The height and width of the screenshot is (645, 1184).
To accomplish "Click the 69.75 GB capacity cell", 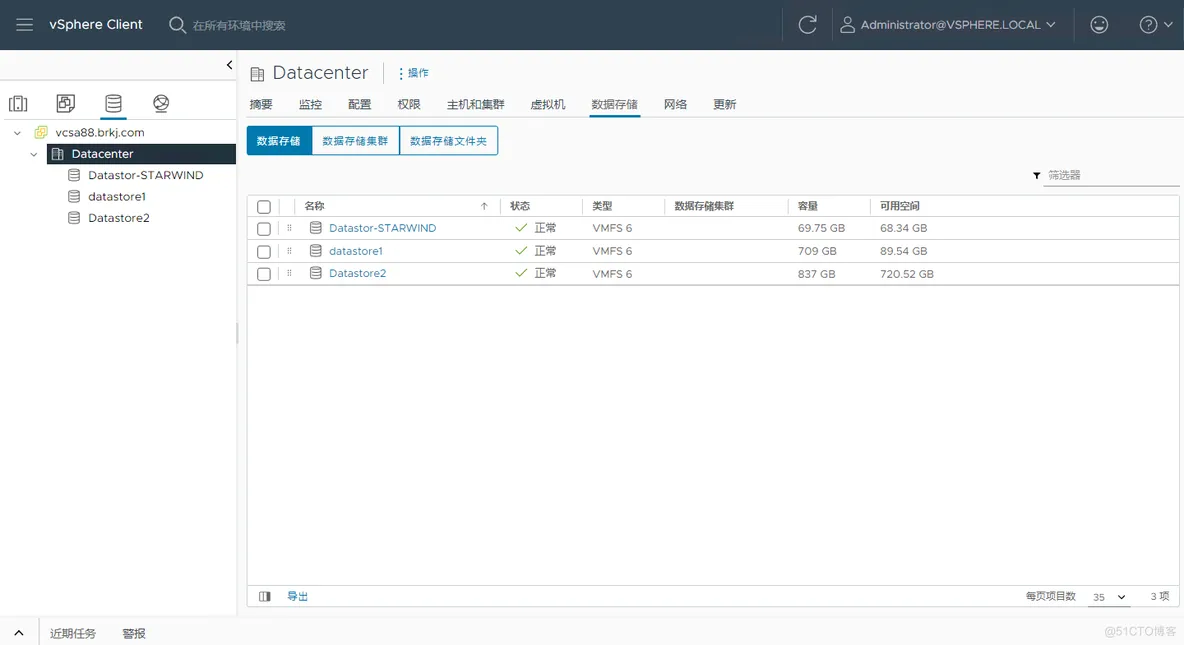I will (821, 228).
